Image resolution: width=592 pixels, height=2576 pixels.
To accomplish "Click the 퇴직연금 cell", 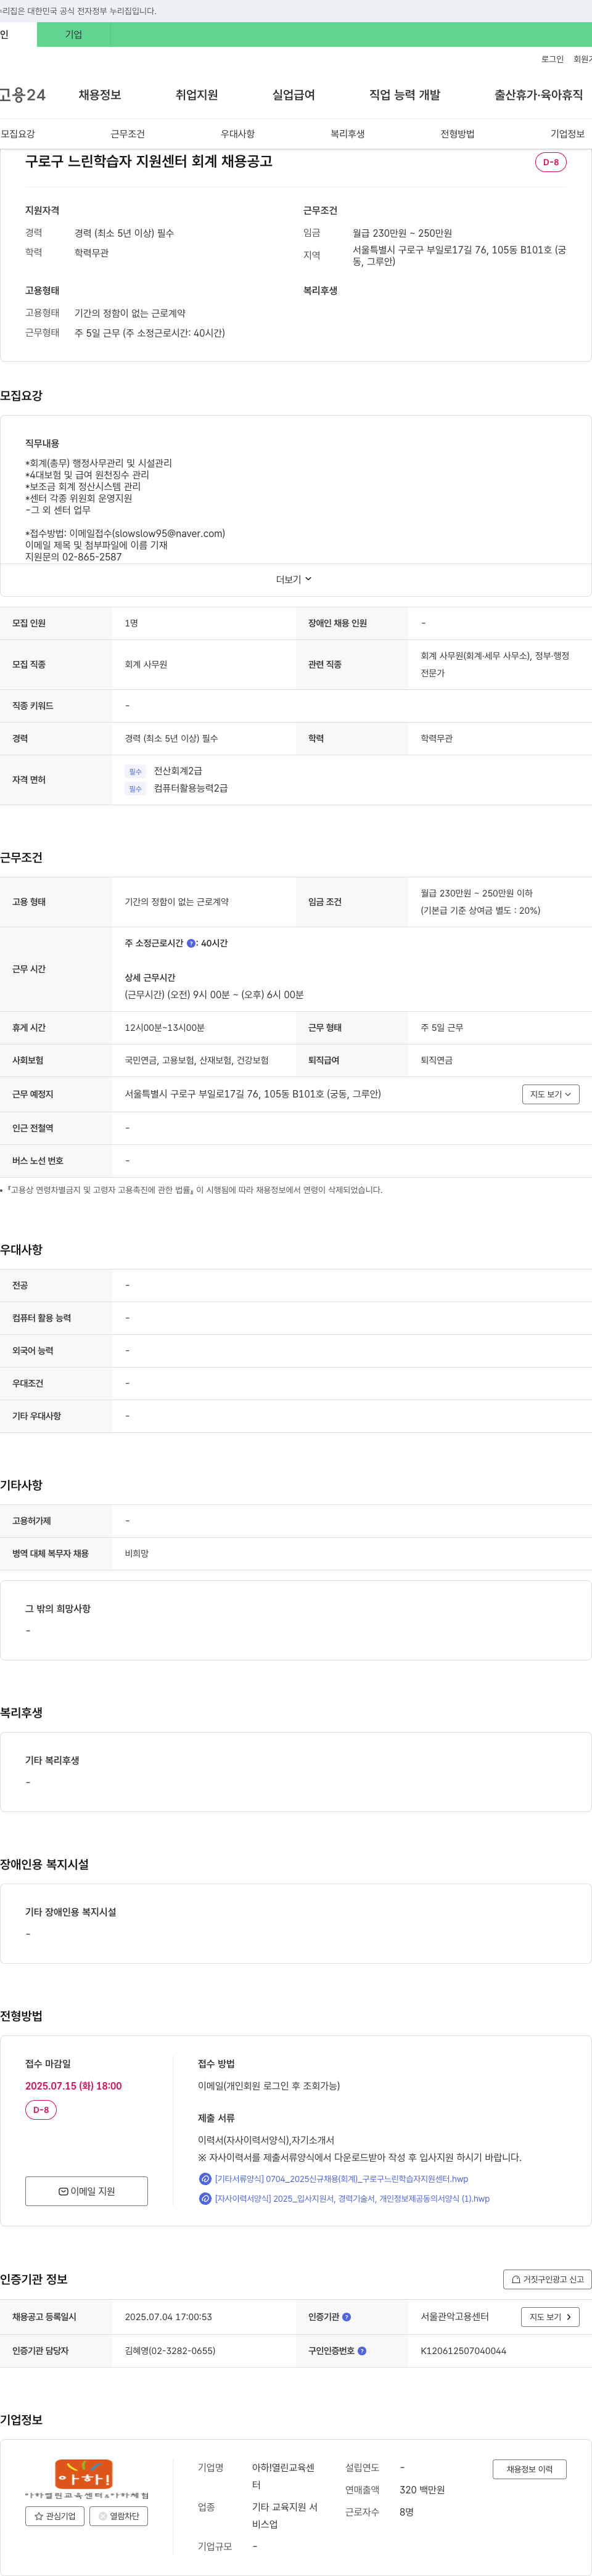I will click(436, 1060).
